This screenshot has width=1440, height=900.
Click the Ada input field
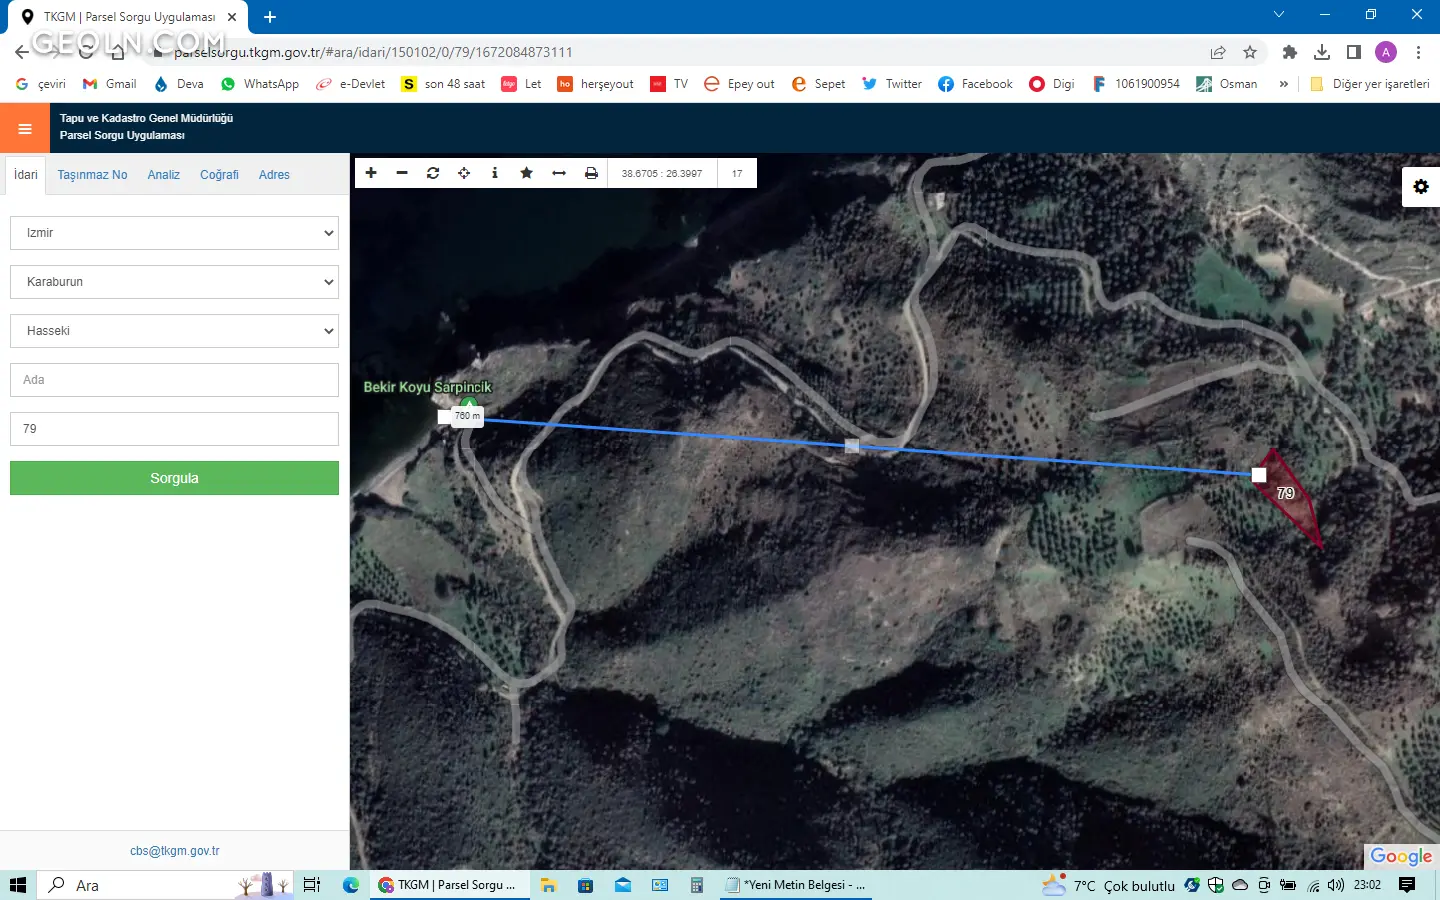coord(174,380)
